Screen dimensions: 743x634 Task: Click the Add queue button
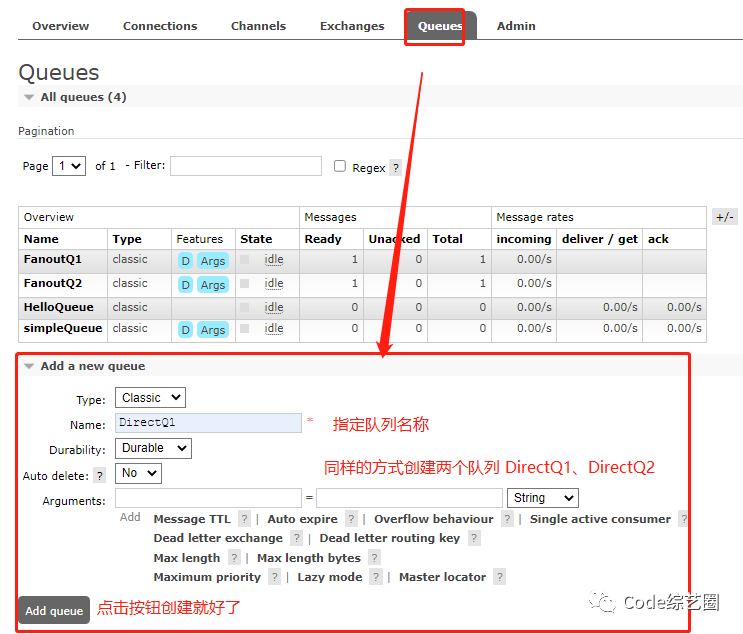54,611
